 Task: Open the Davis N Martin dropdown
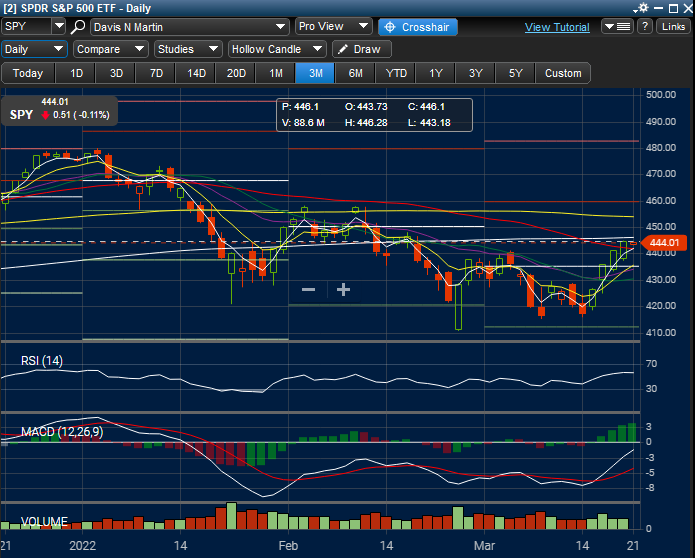(x=190, y=27)
